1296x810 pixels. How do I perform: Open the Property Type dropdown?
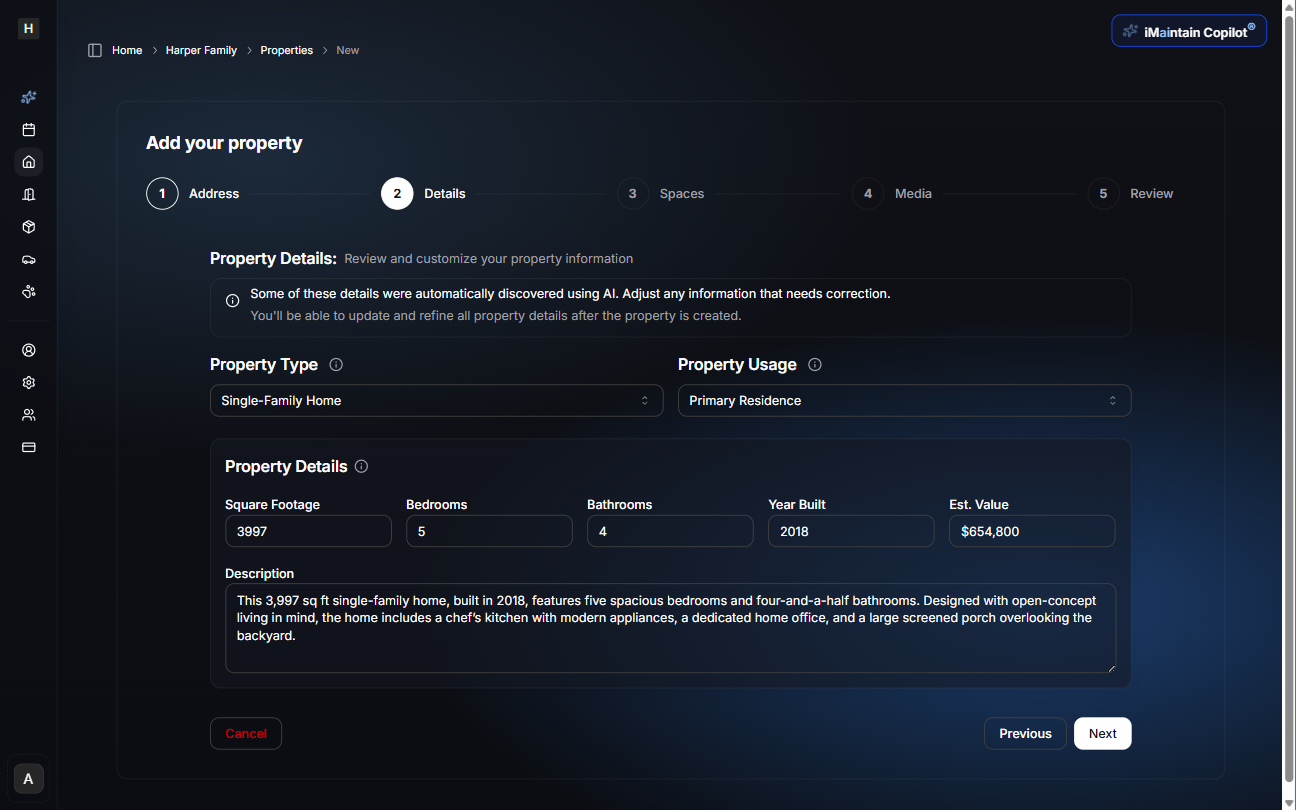(x=436, y=400)
